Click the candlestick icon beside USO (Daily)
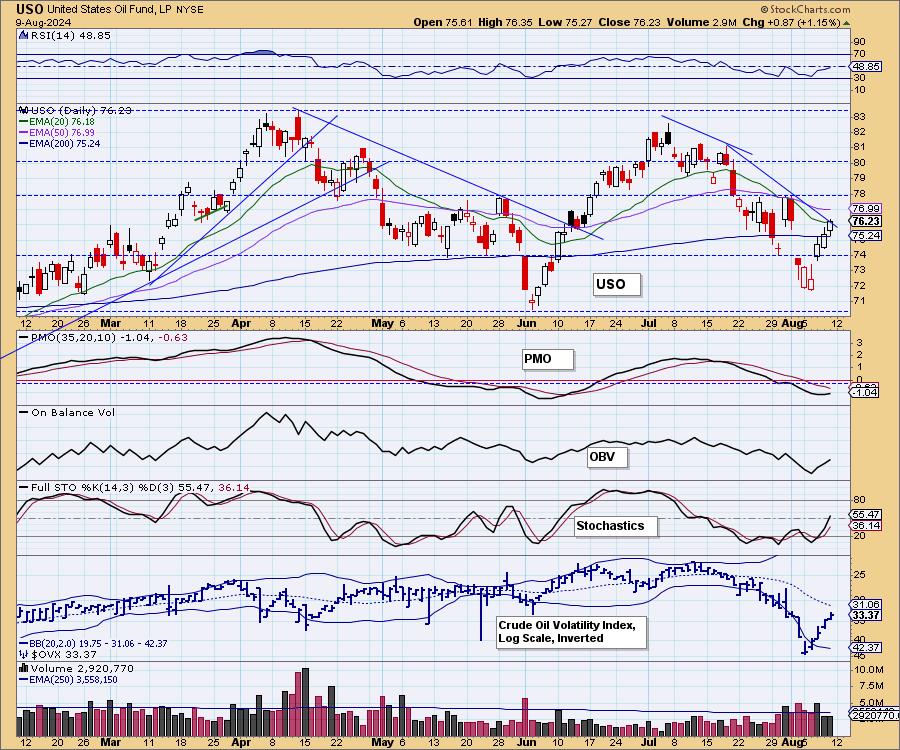 click(x=24, y=110)
